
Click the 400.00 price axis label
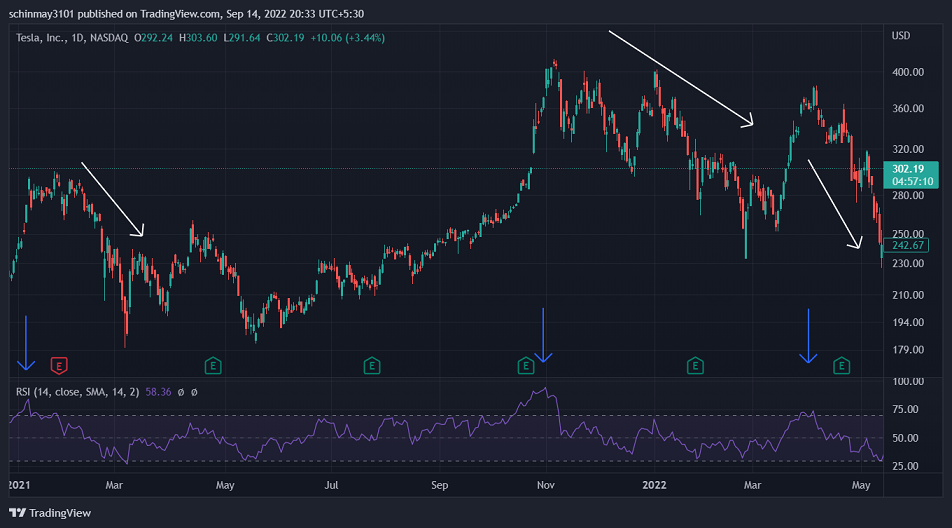908,72
